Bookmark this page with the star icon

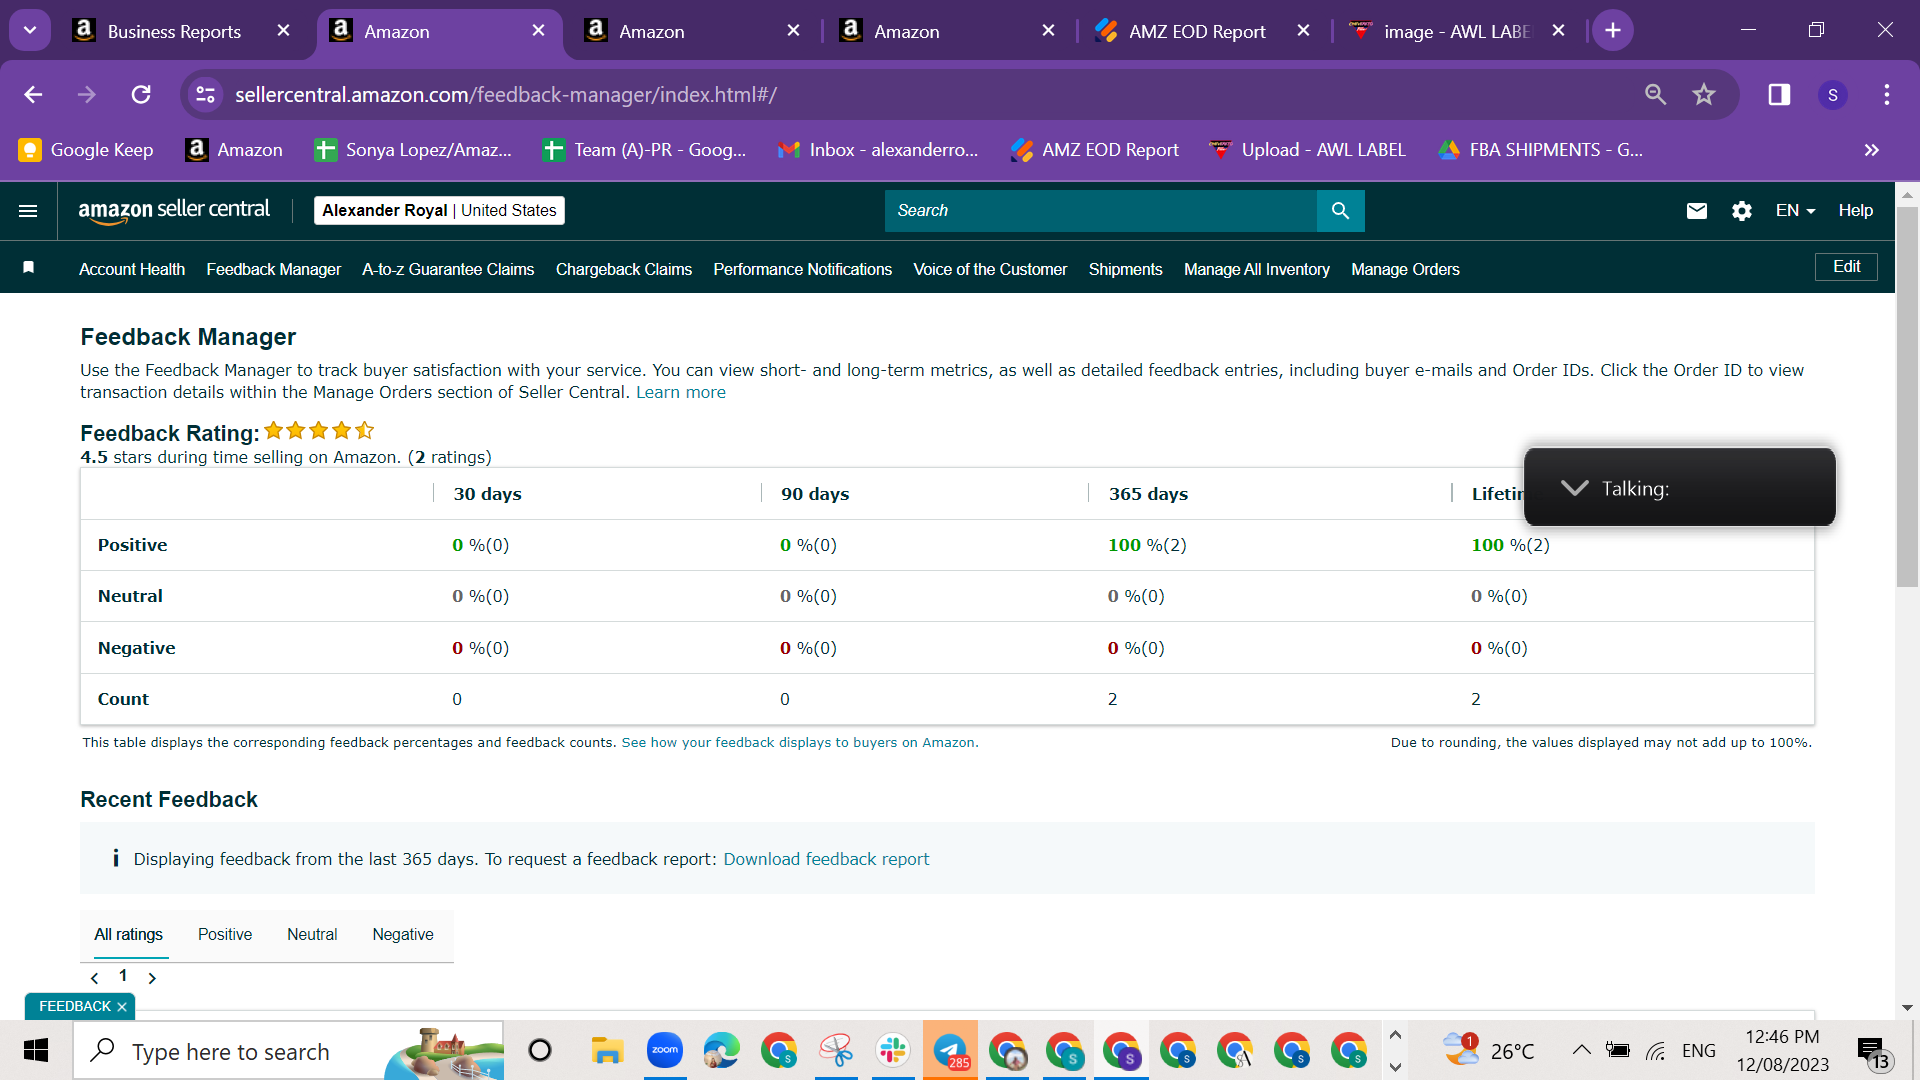click(1704, 94)
